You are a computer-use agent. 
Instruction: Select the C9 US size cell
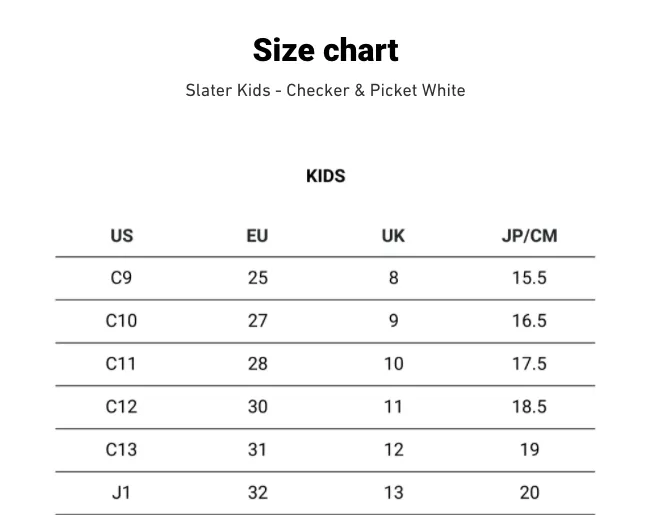coord(121,278)
